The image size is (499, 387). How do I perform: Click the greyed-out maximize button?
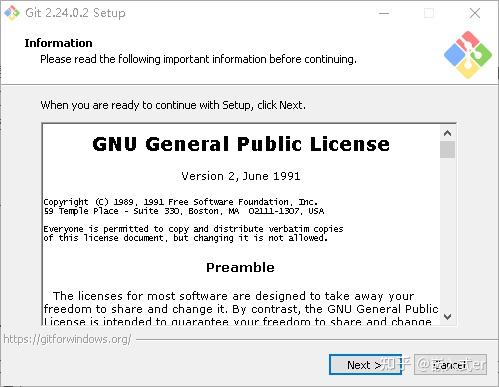point(429,13)
